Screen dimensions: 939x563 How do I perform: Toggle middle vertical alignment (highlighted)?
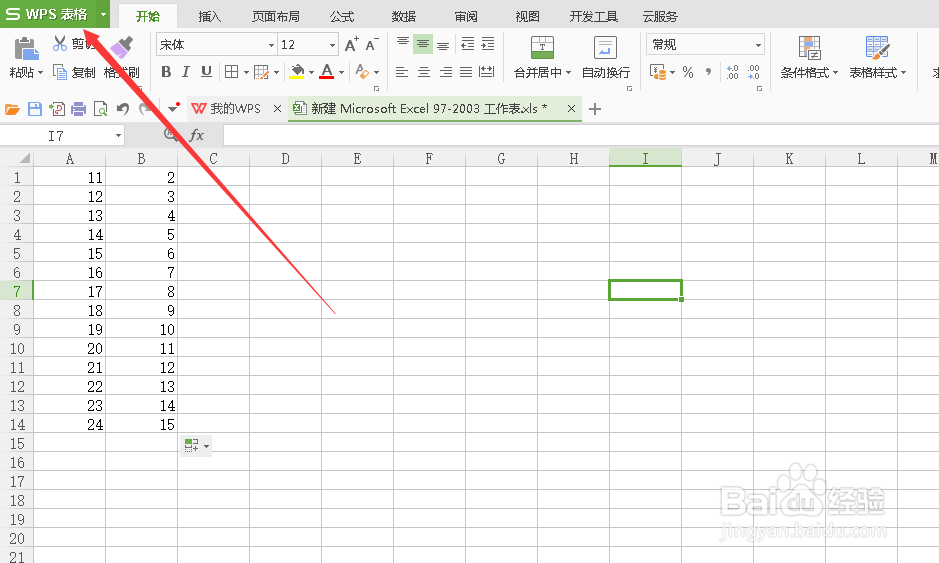point(423,44)
